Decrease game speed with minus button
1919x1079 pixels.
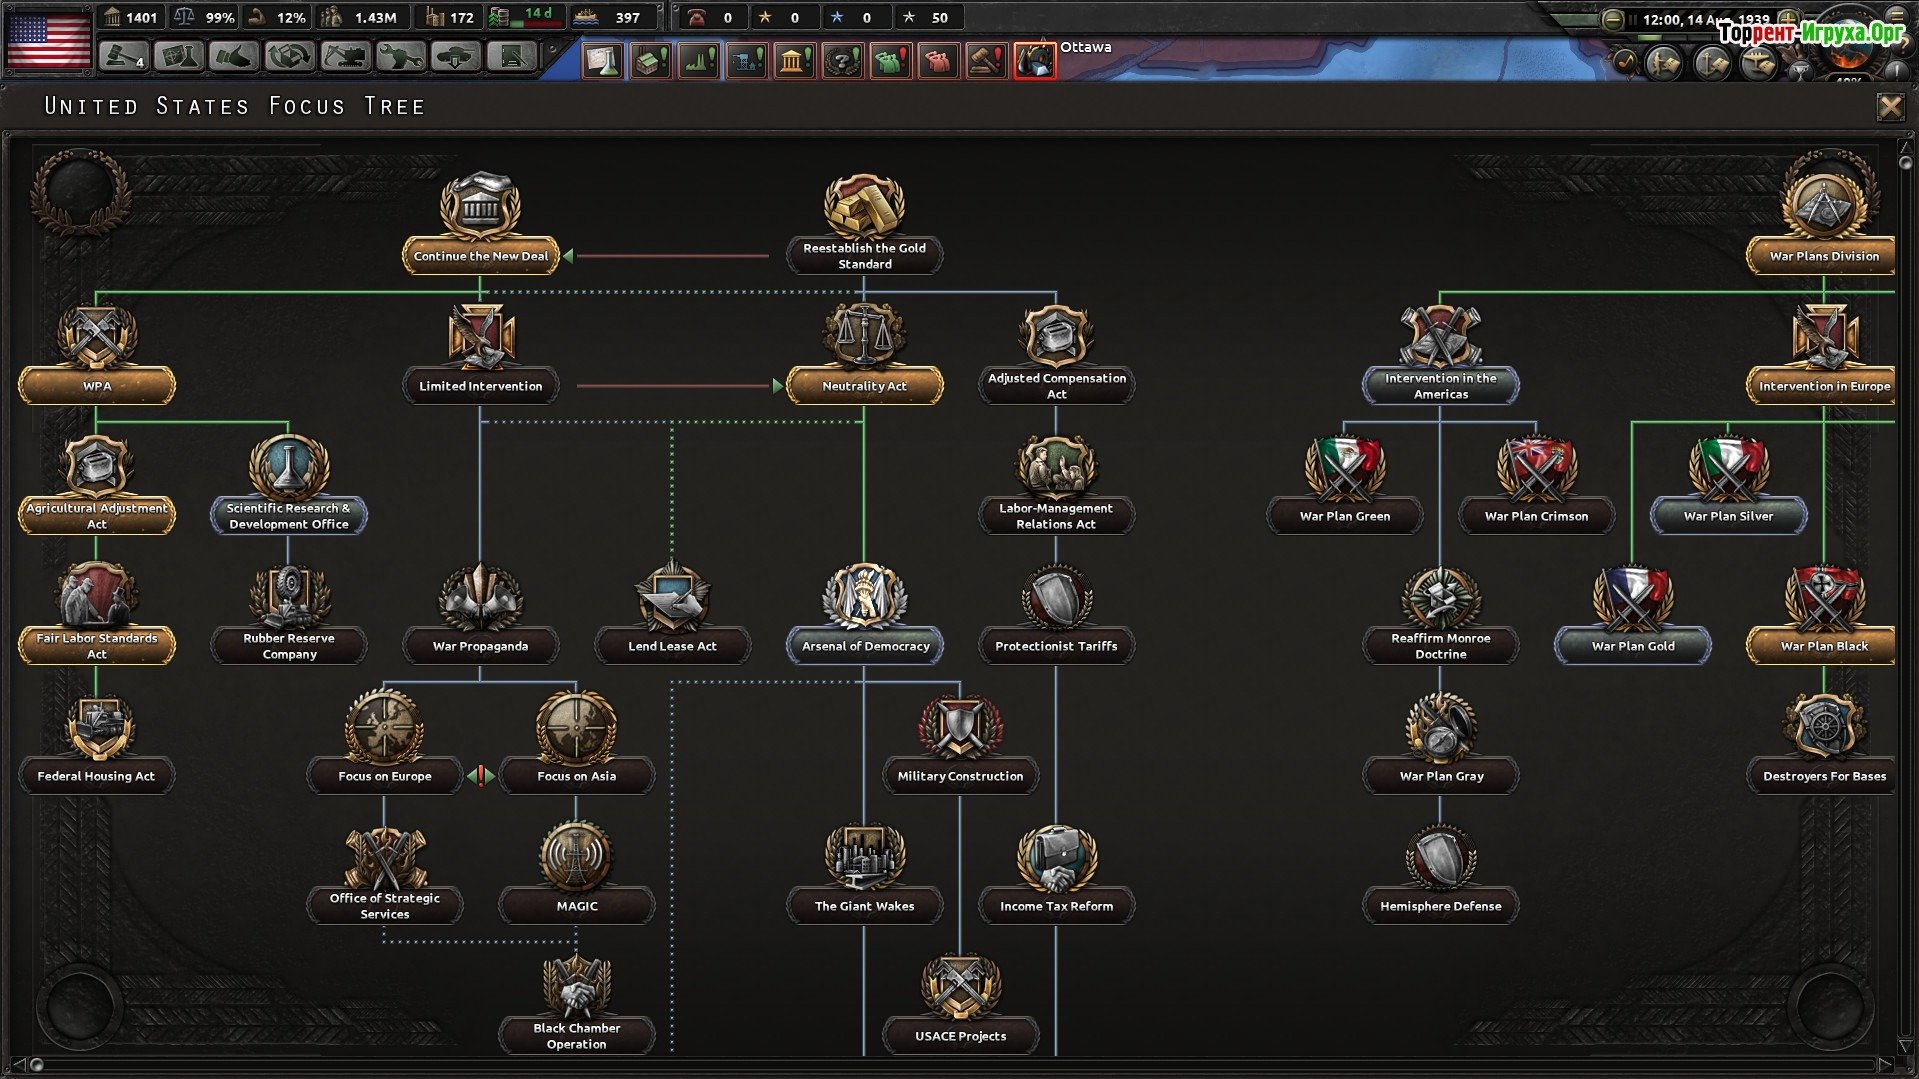[1612, 19]
